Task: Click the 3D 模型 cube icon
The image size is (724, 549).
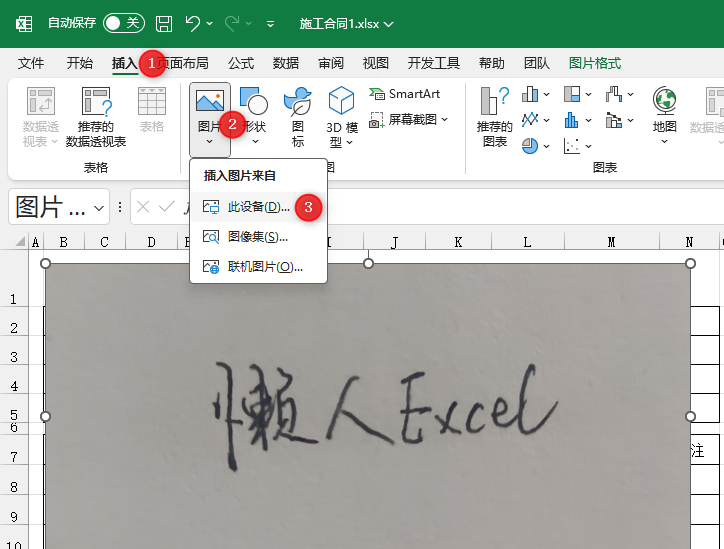Action: click(x=341, y=100)
